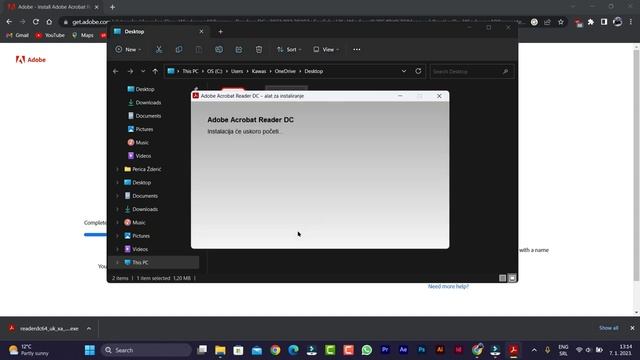Open the New dropdown in File Explorer
This screenshot has height=360, width=640.
click(x=128, y=49)
